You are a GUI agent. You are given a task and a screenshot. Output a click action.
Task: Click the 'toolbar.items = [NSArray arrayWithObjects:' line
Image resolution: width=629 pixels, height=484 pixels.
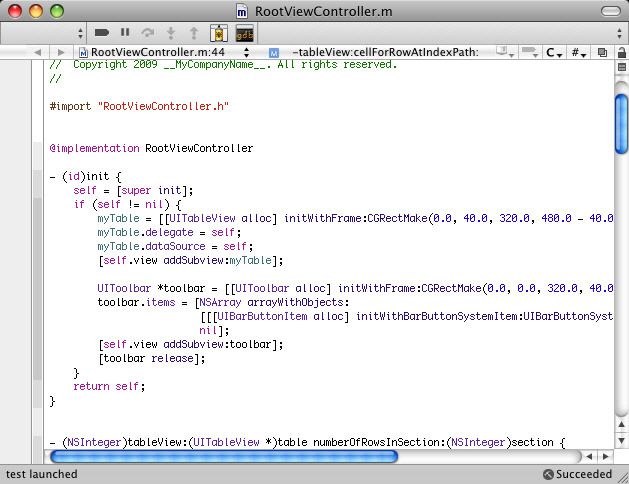pos(223,302)
